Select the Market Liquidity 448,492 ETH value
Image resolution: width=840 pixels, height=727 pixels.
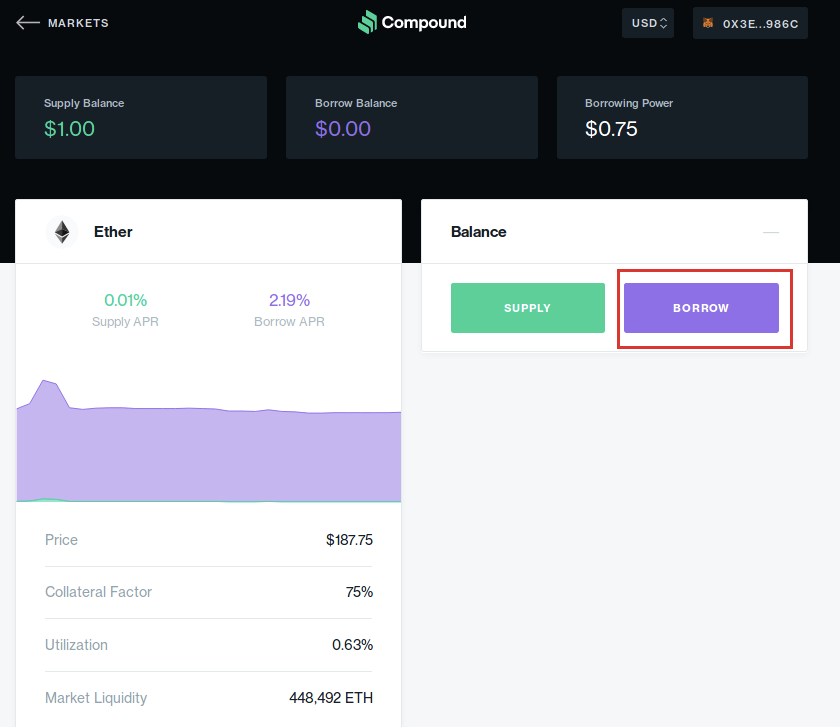pos(331,698)
